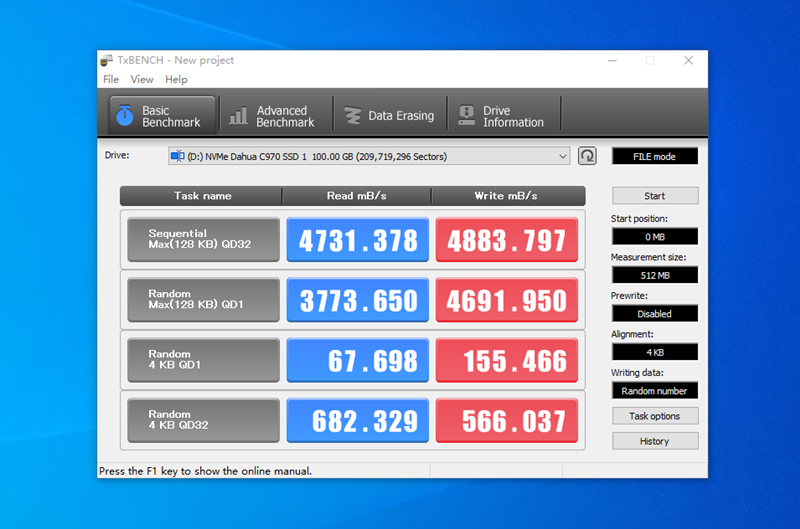The width and height of the screenshot is (800, 529).
Task: Change Start position 0 MB value
Action: pyautogui.click(x=655, y=237)
